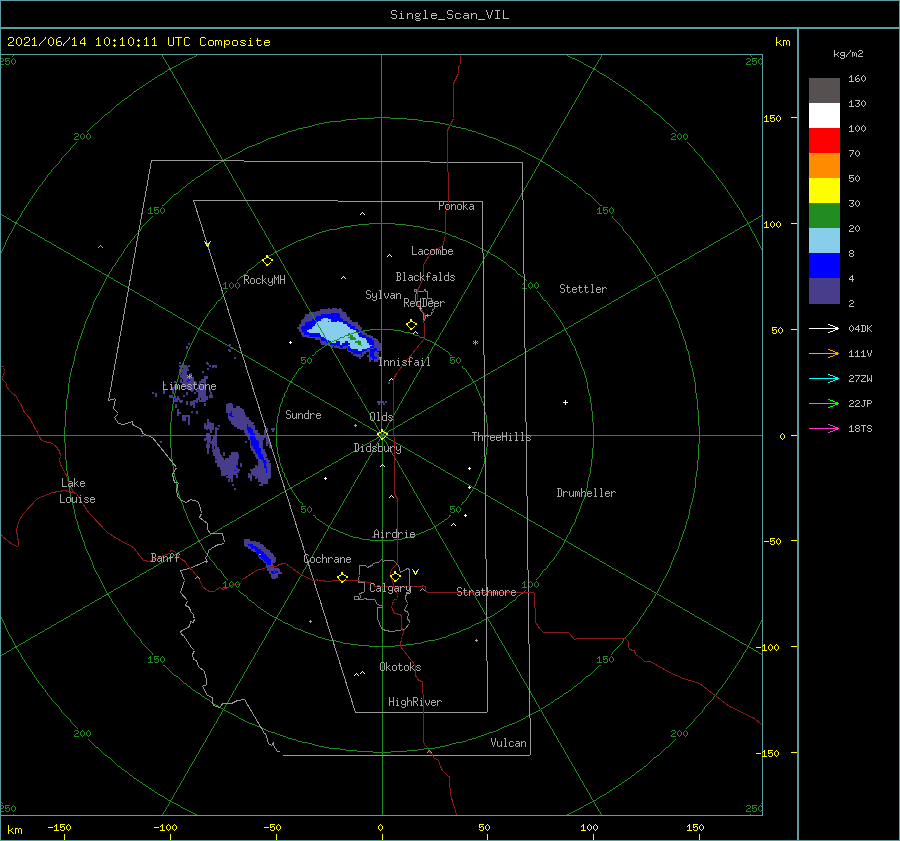Click the Lake Louise label
Screen dimensions: 900x841
pos(77,491)
